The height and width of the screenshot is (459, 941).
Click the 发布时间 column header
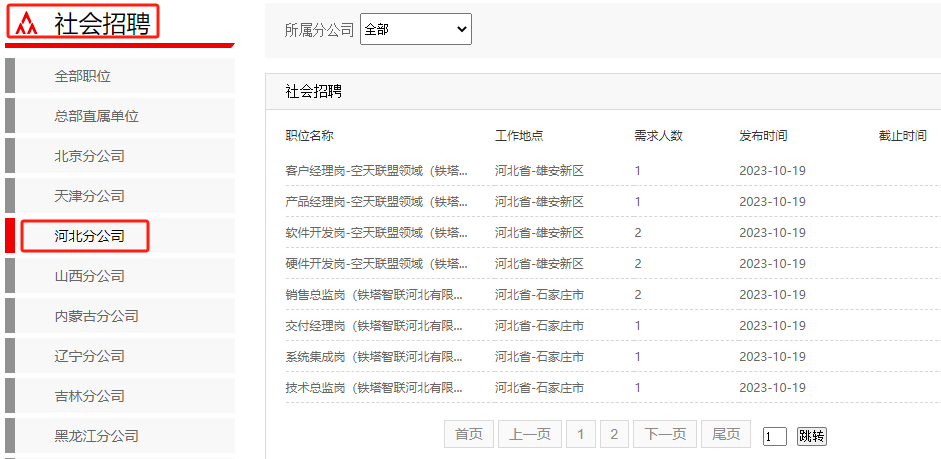[x=763, y=136]
